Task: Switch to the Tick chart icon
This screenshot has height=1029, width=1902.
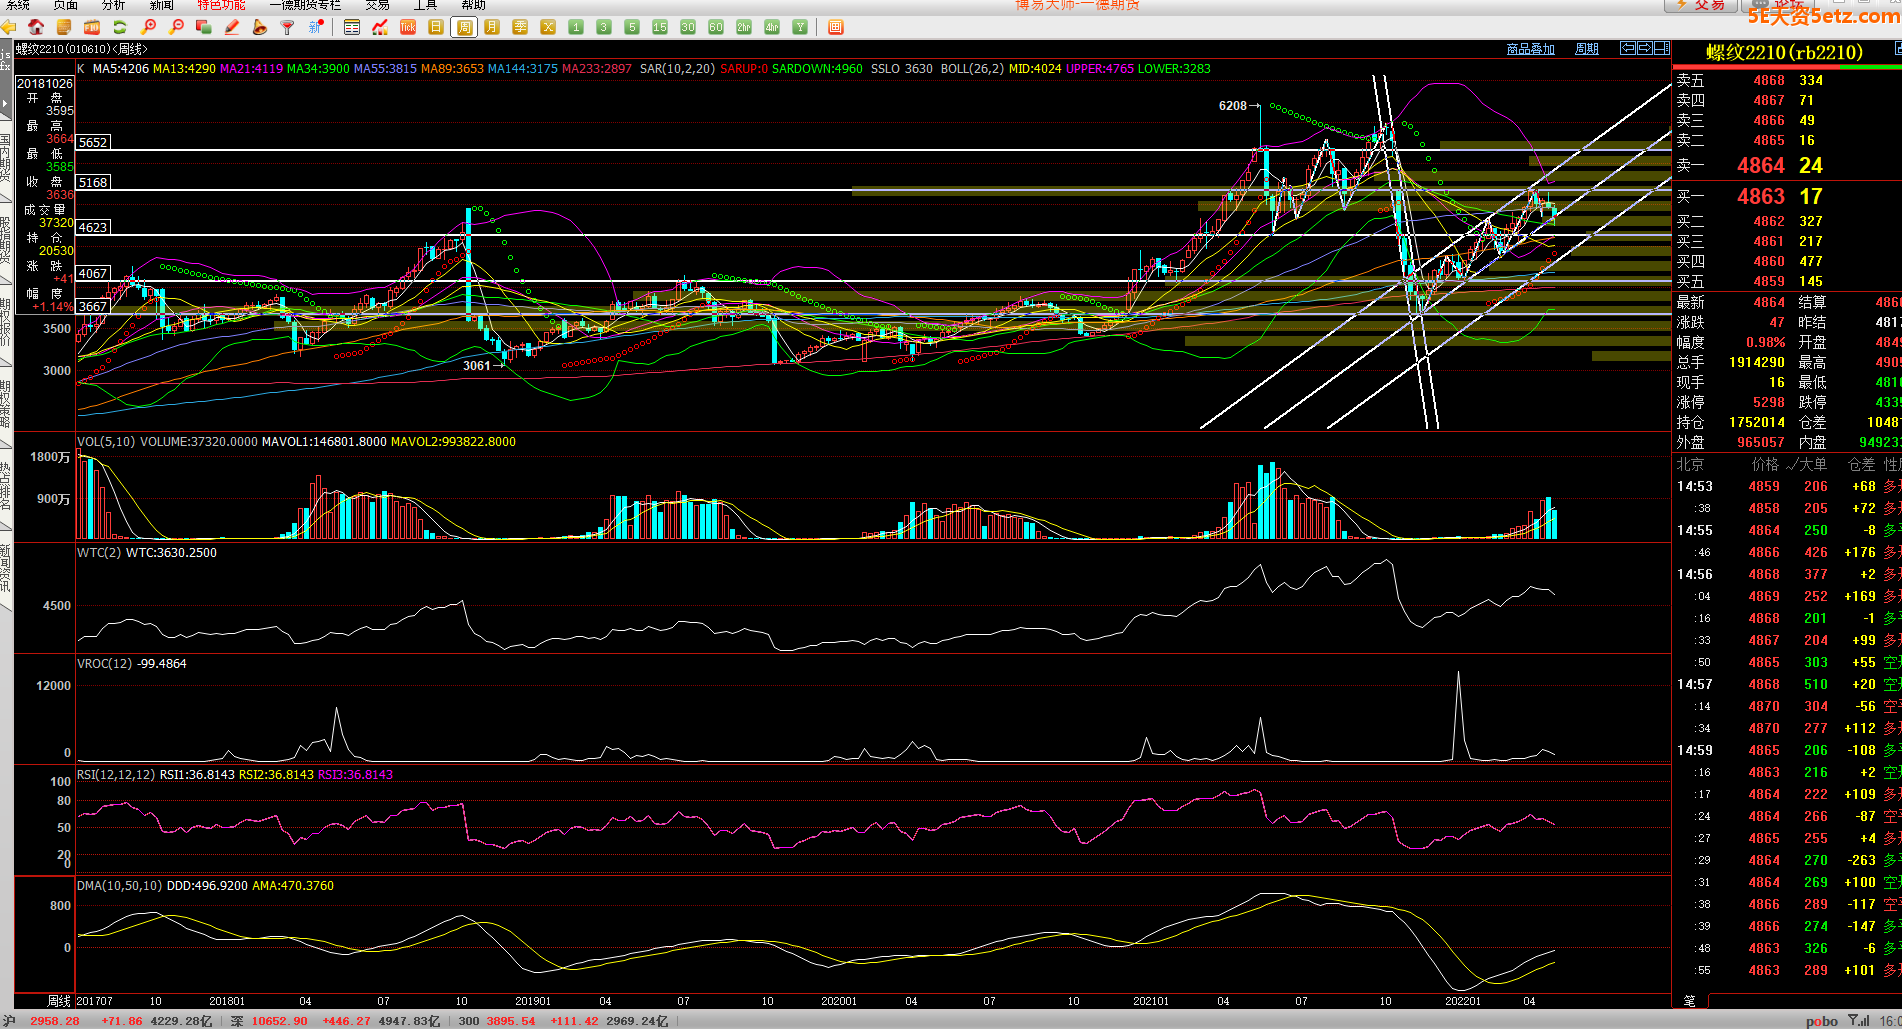Action: (x=408, y=27)
